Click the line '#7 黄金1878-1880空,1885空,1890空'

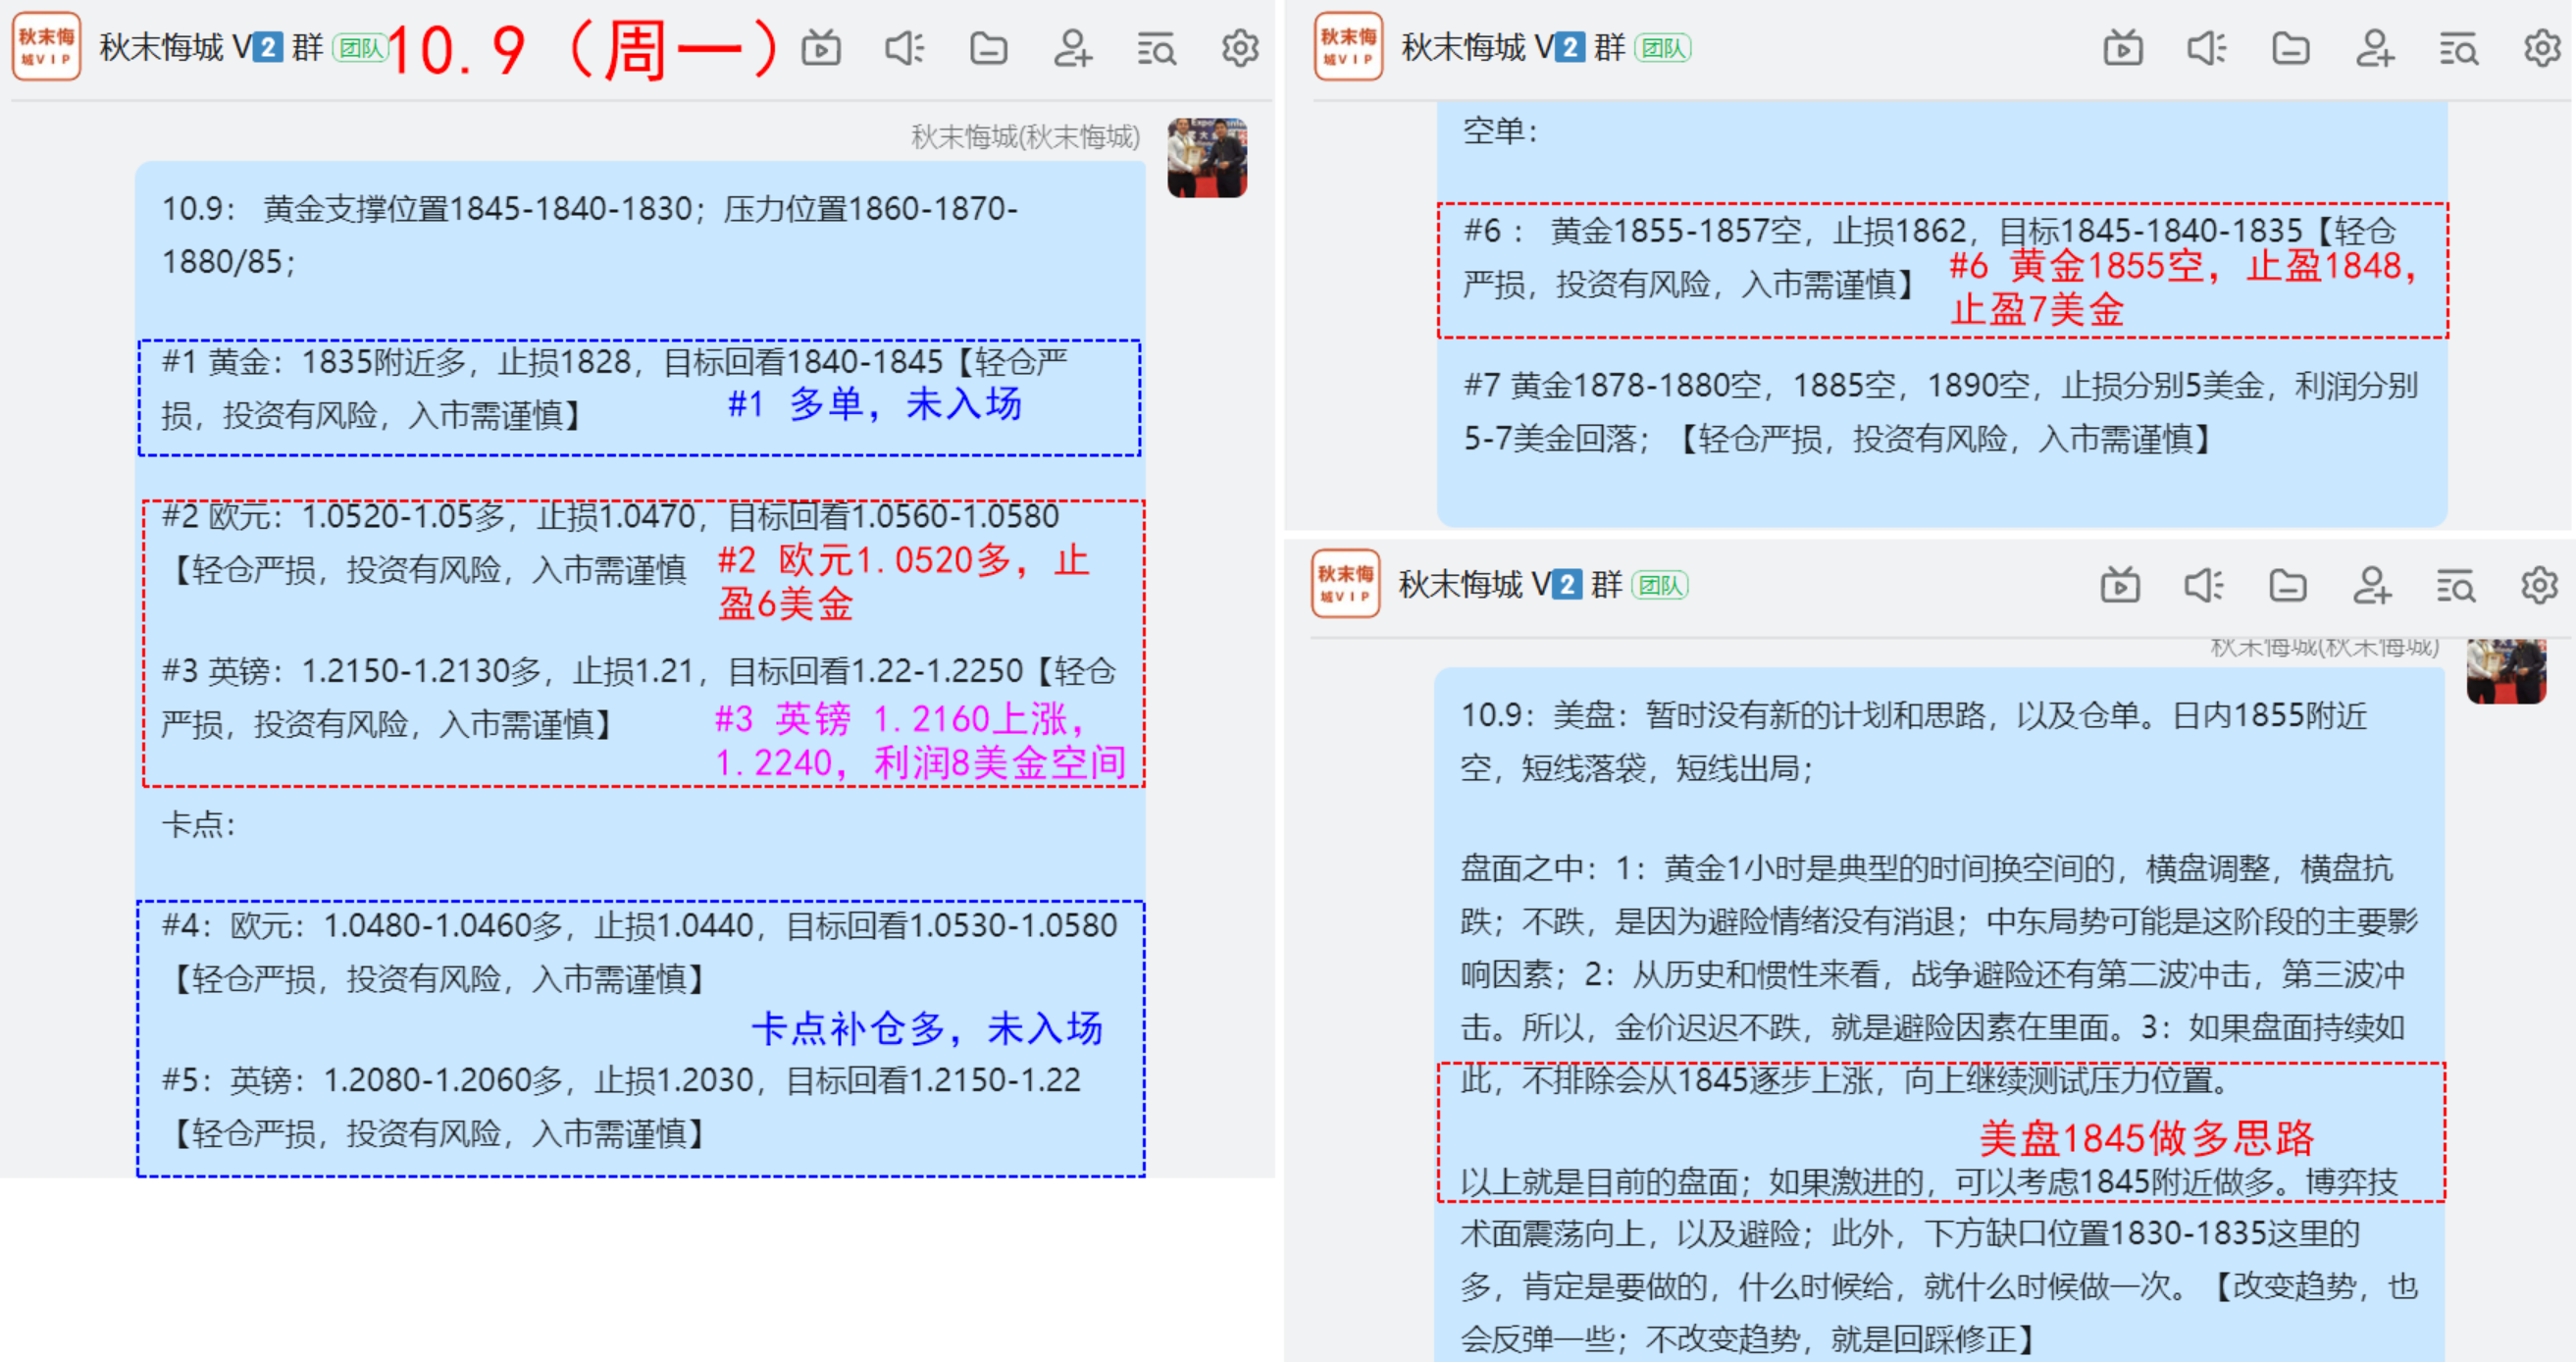tap(1940, 386)
